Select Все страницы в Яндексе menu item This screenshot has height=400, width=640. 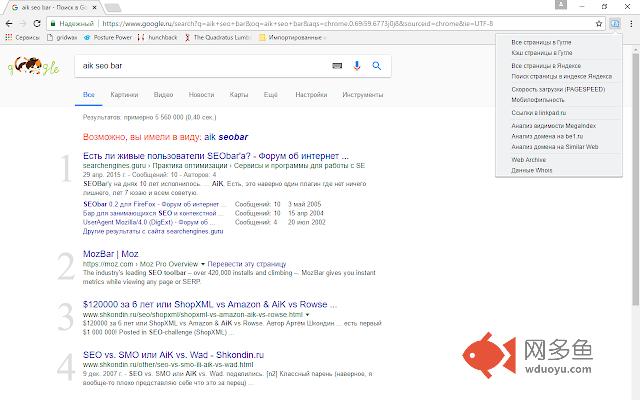(x=546, y=66)
